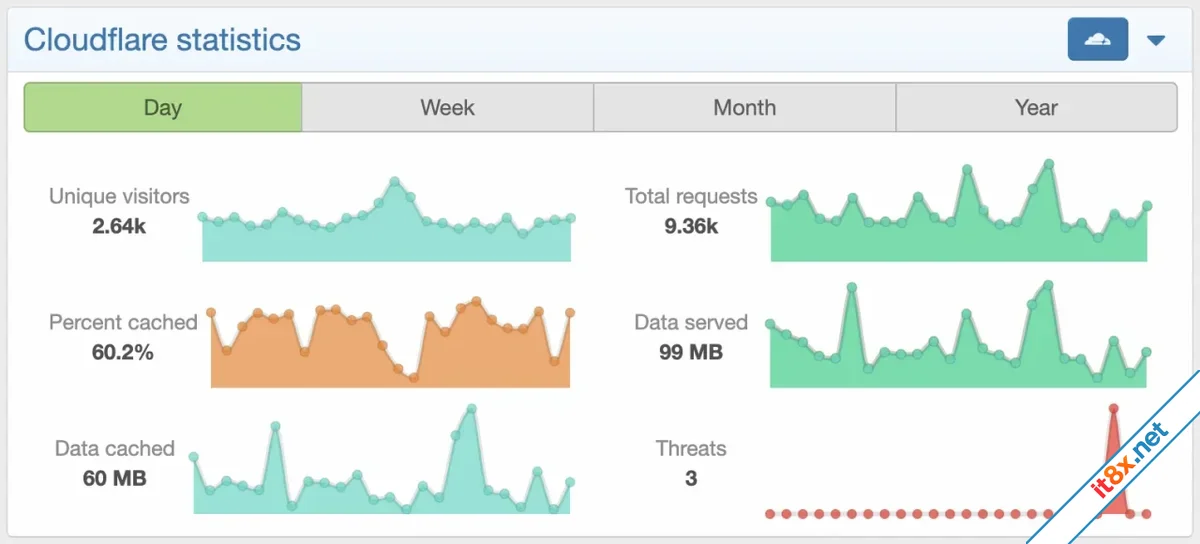Click the 60.2% percent cached value
This screenshot has width=1200, height=544.
[123, 352]
